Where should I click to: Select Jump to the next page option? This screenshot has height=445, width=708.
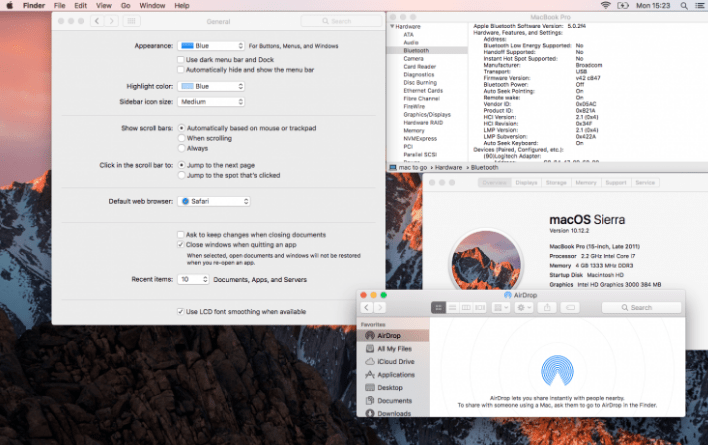(x=182, y=165)
